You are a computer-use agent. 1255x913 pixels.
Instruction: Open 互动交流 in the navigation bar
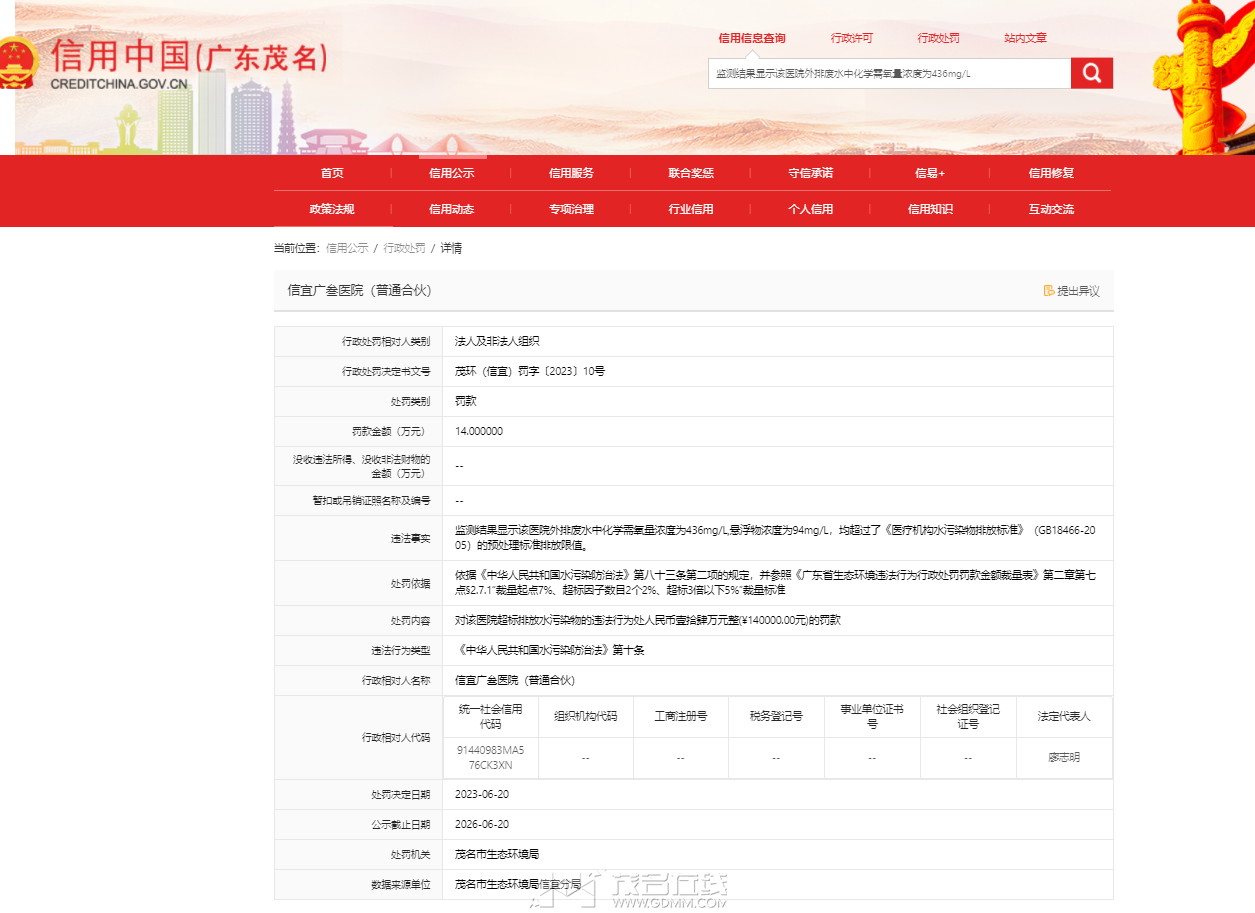(1051, 209)
